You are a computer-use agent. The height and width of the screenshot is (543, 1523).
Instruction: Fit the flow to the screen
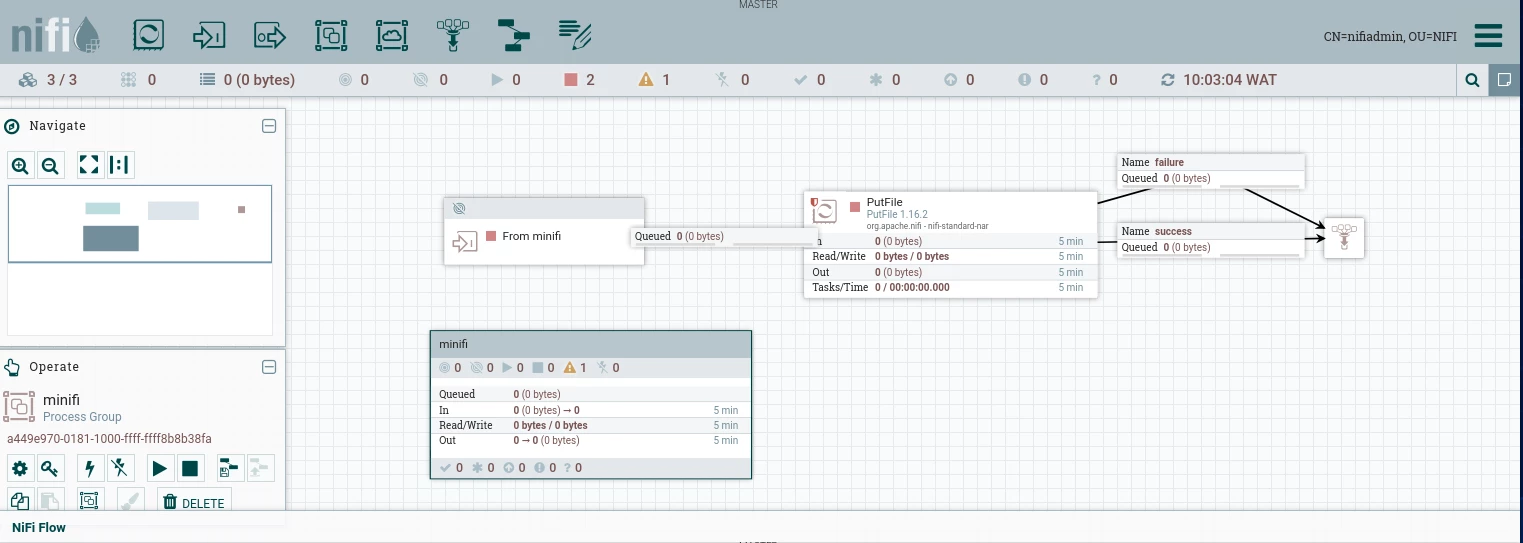pos(89,165)
